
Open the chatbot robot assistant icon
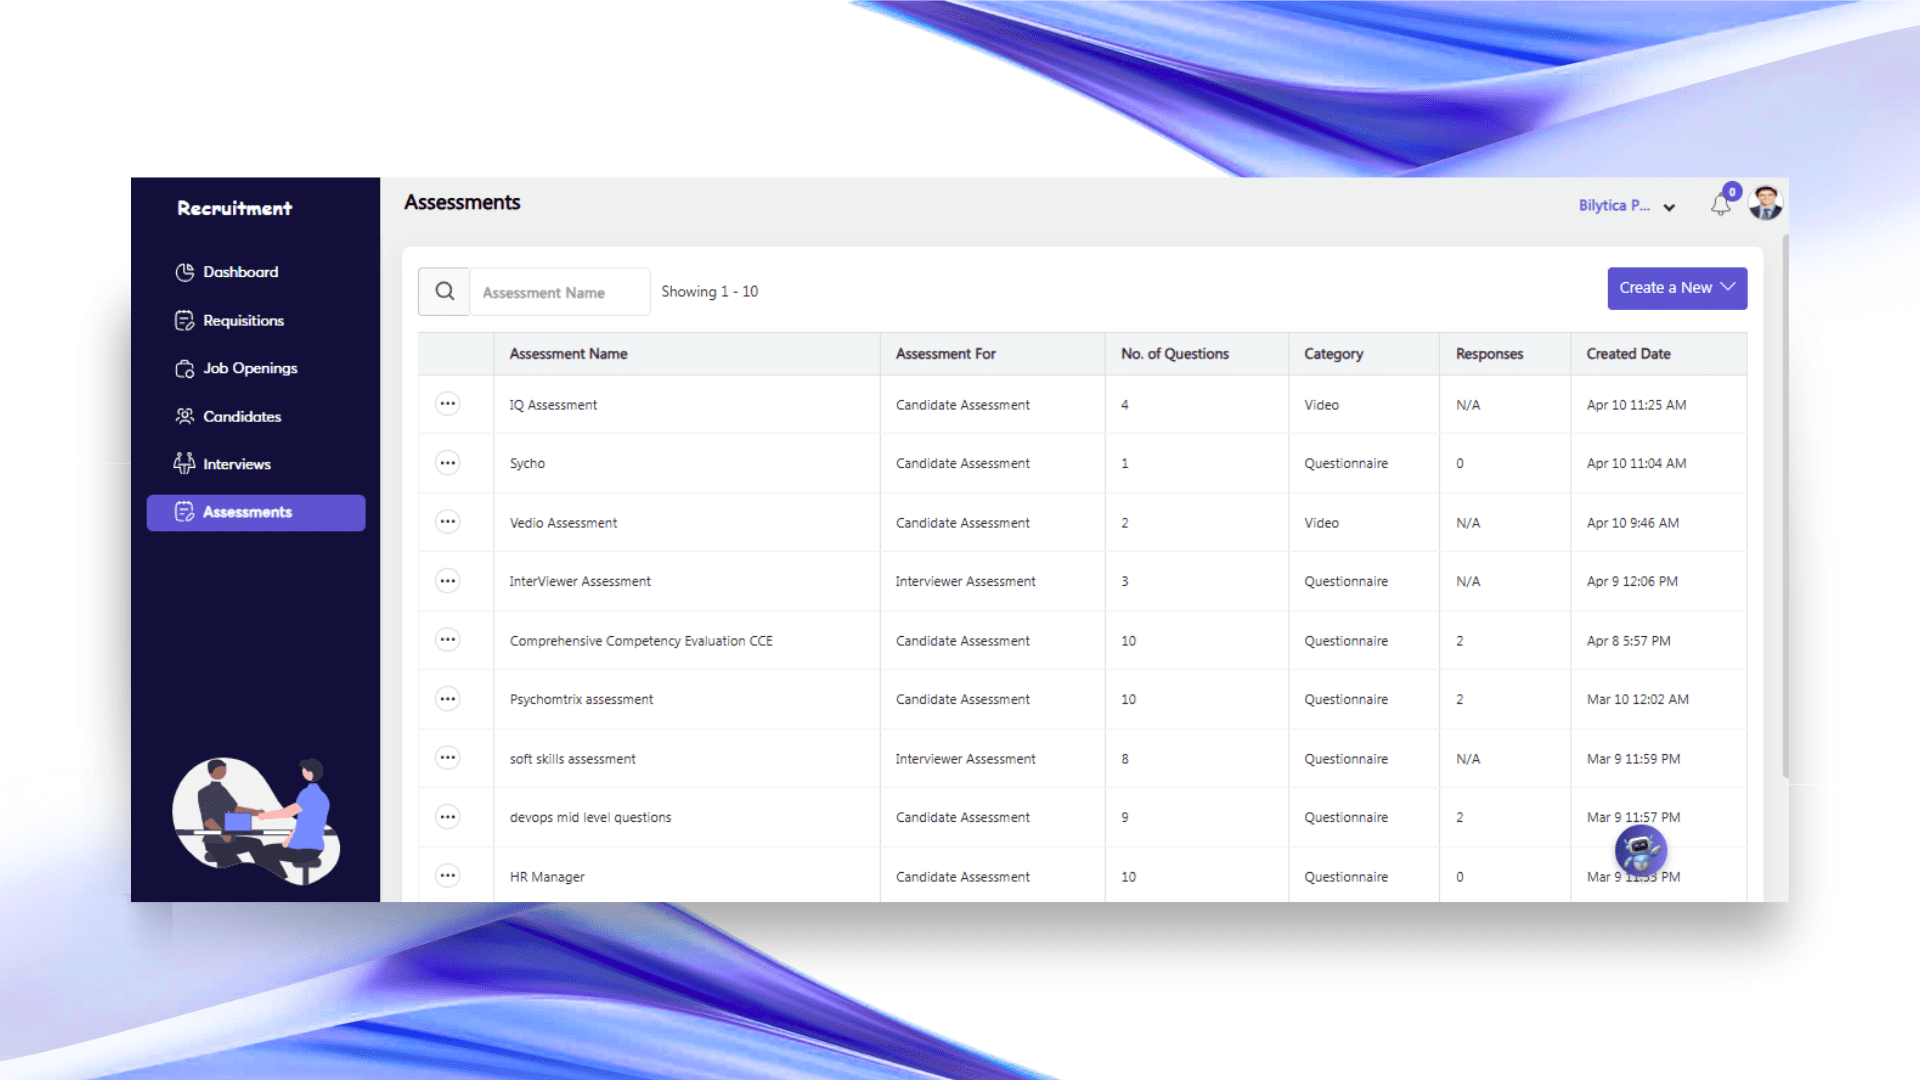click(x=1640, y=850)
